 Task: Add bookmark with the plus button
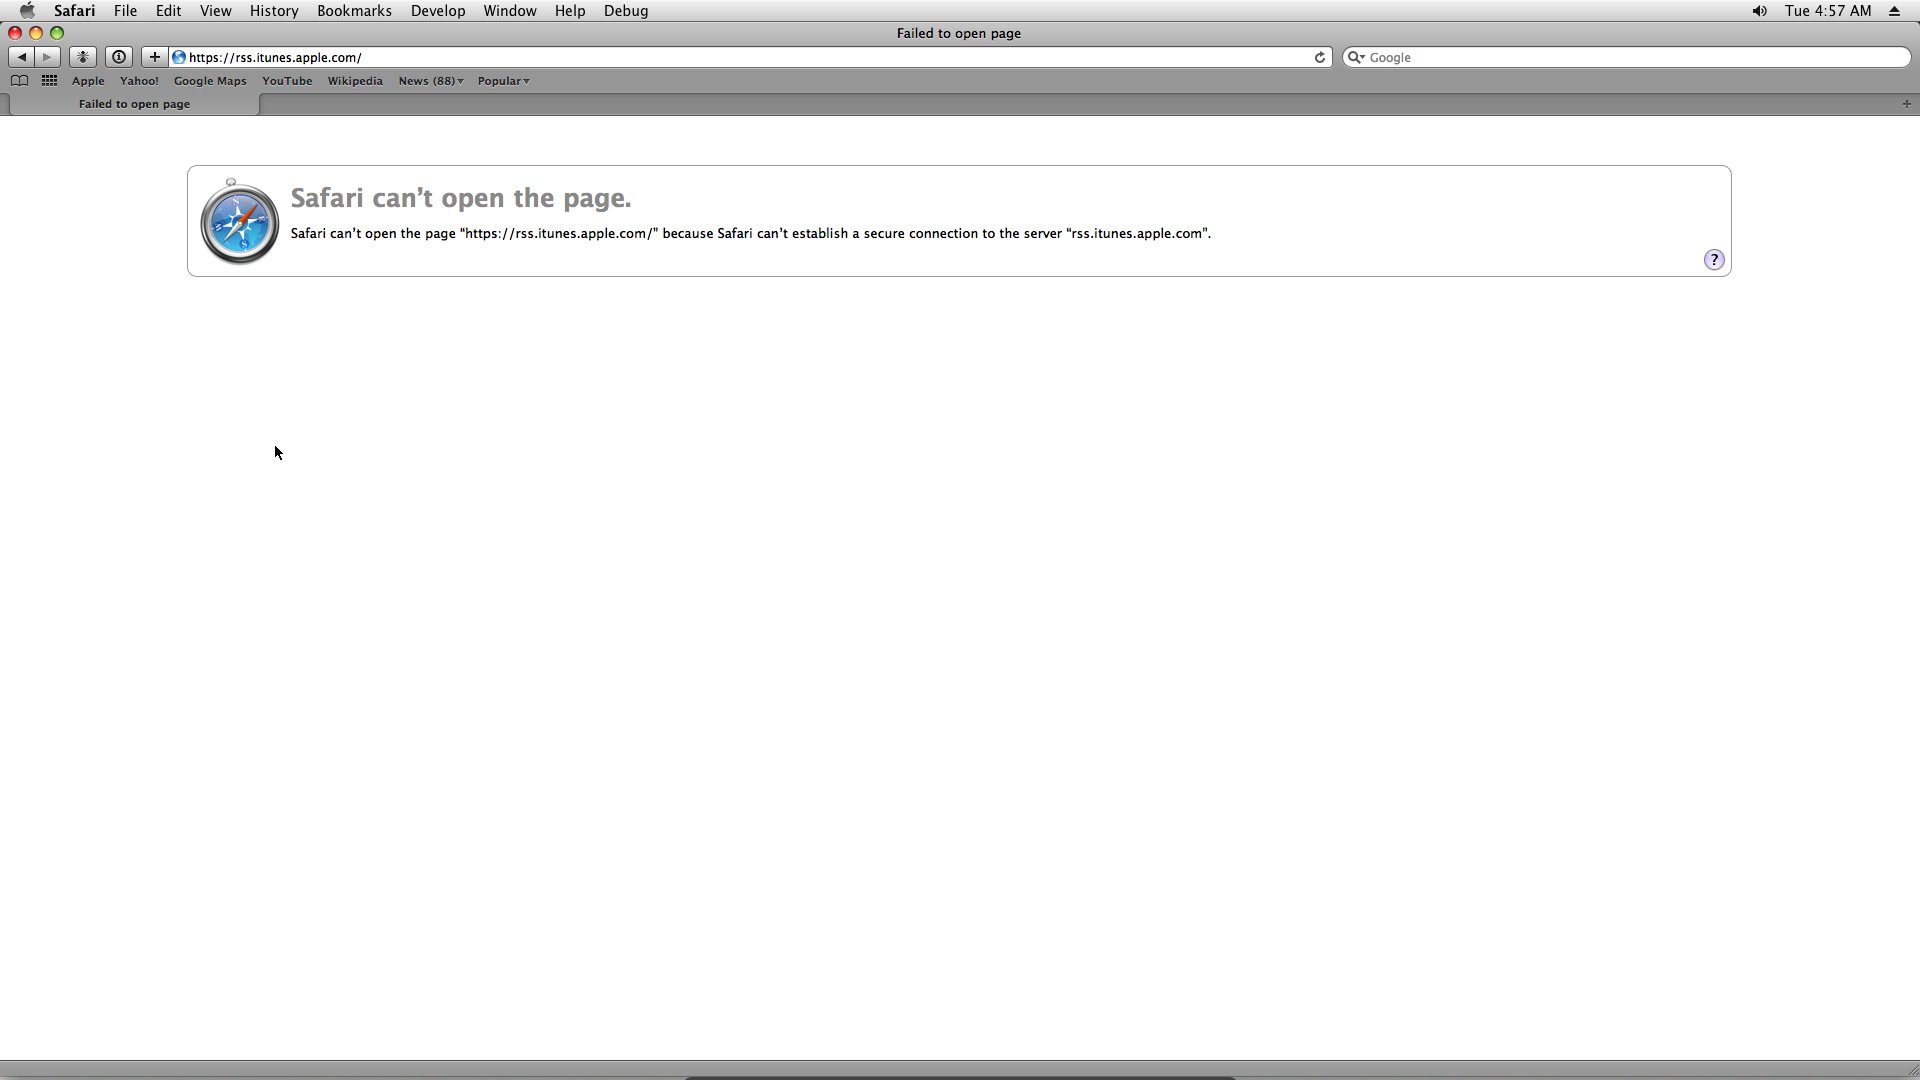click(x=154, y=57)
